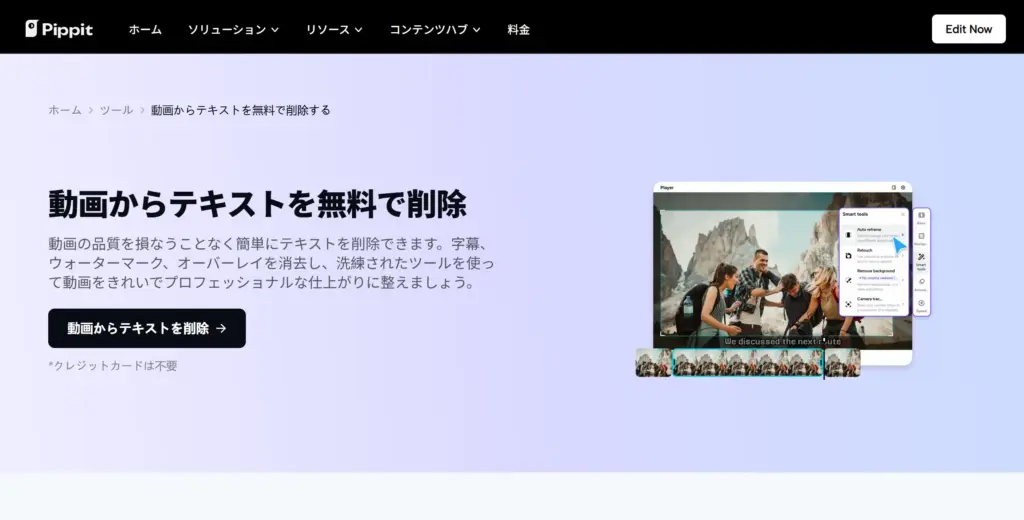This screenshot has width=1024, height=520.
Task: Select the highlighted middle clip on timeline
Action: (748, 363)
